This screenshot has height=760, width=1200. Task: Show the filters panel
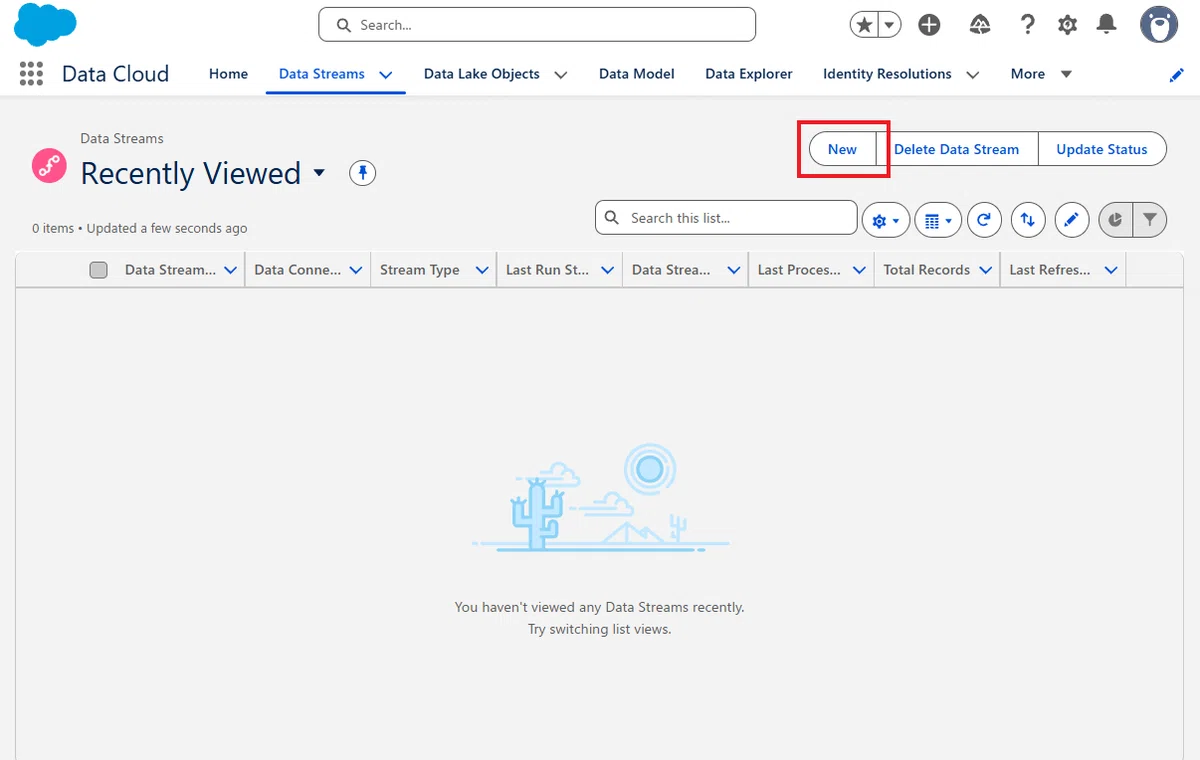[1150, 220]
